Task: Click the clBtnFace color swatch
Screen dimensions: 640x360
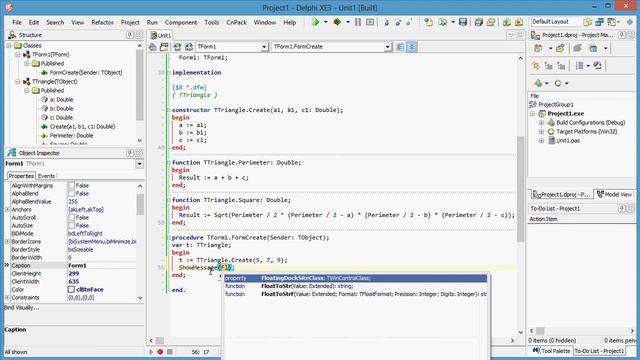Action: pyautogui.click(x=71, y=289)
